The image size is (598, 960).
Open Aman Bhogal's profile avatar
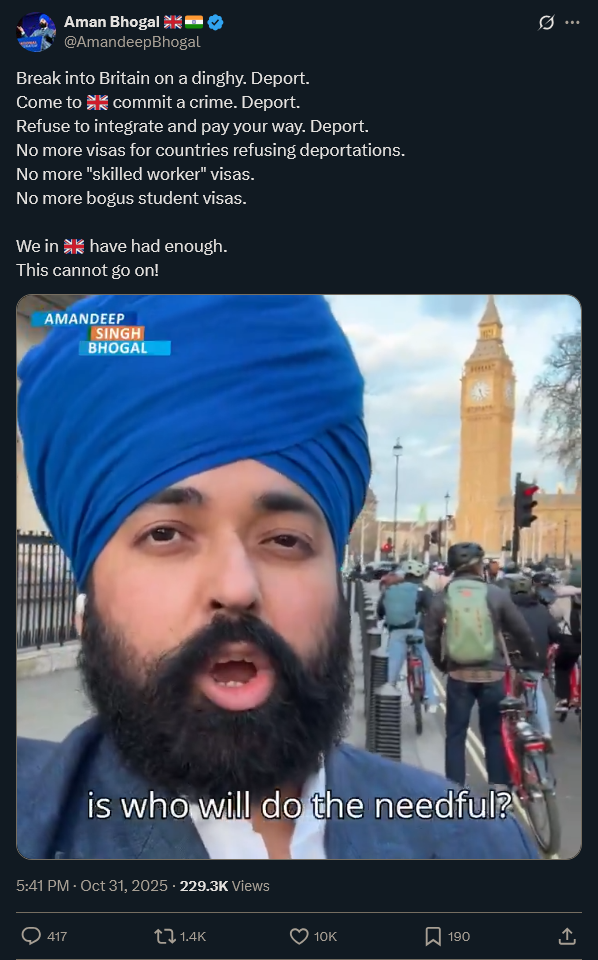click(x=36, y=32)
